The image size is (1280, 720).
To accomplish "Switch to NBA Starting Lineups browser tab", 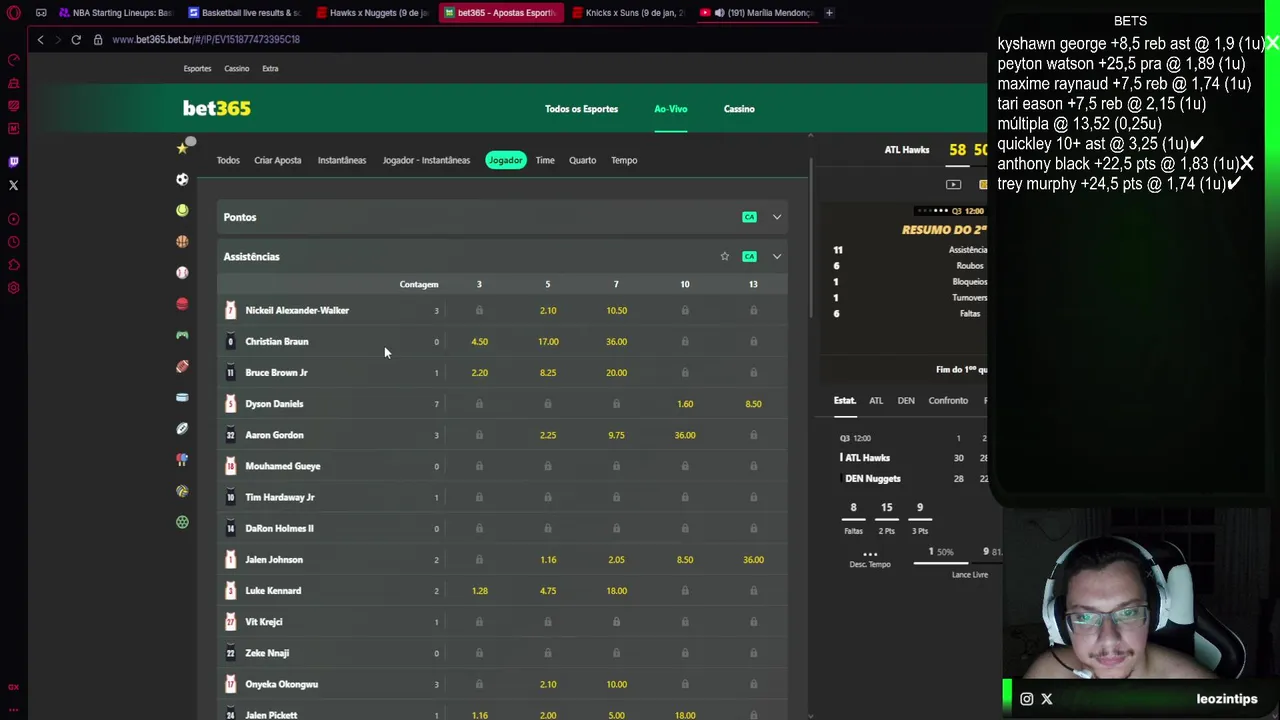I will point(115,13).
